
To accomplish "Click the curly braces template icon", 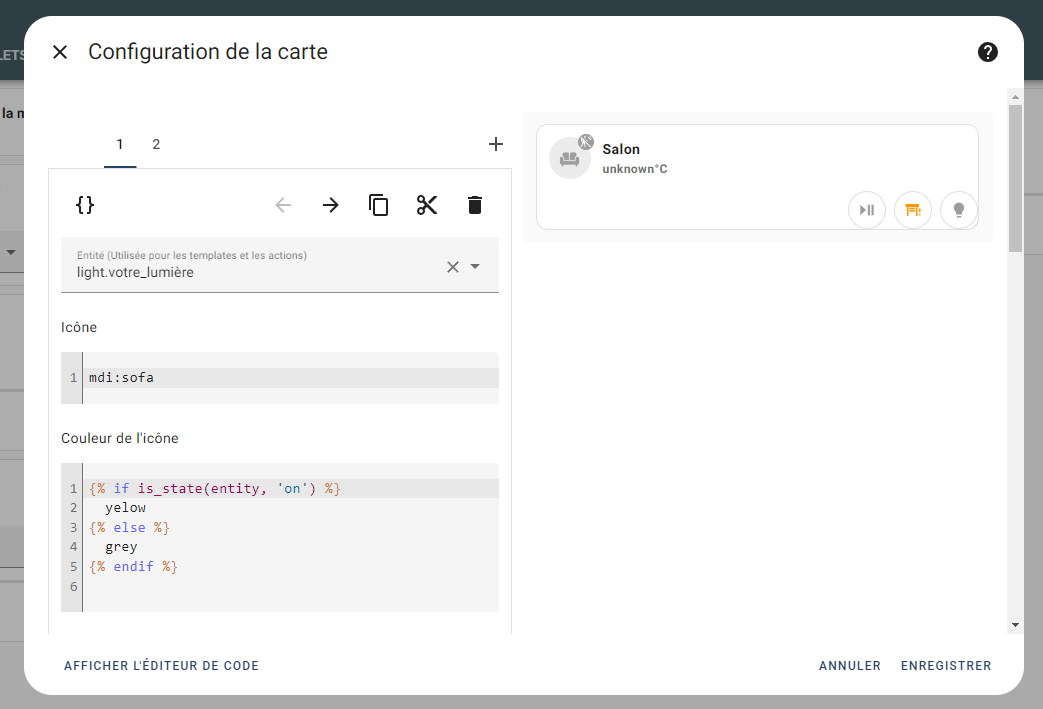I will click(85, 205).
